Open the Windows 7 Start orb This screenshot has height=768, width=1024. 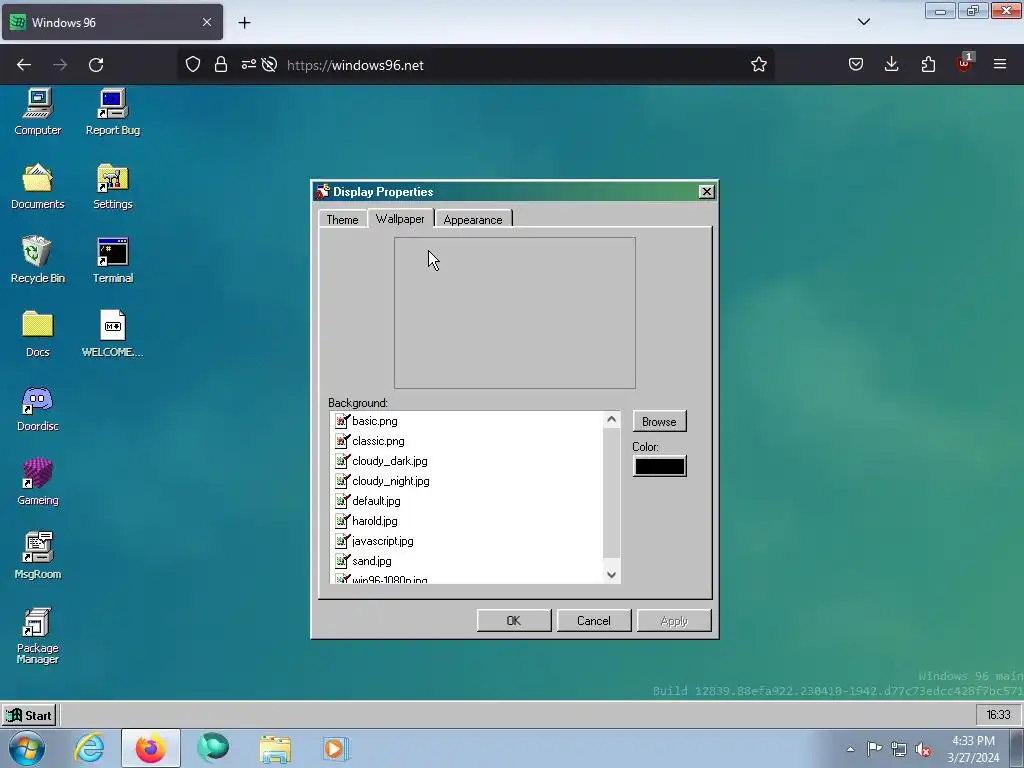point(27,748)
